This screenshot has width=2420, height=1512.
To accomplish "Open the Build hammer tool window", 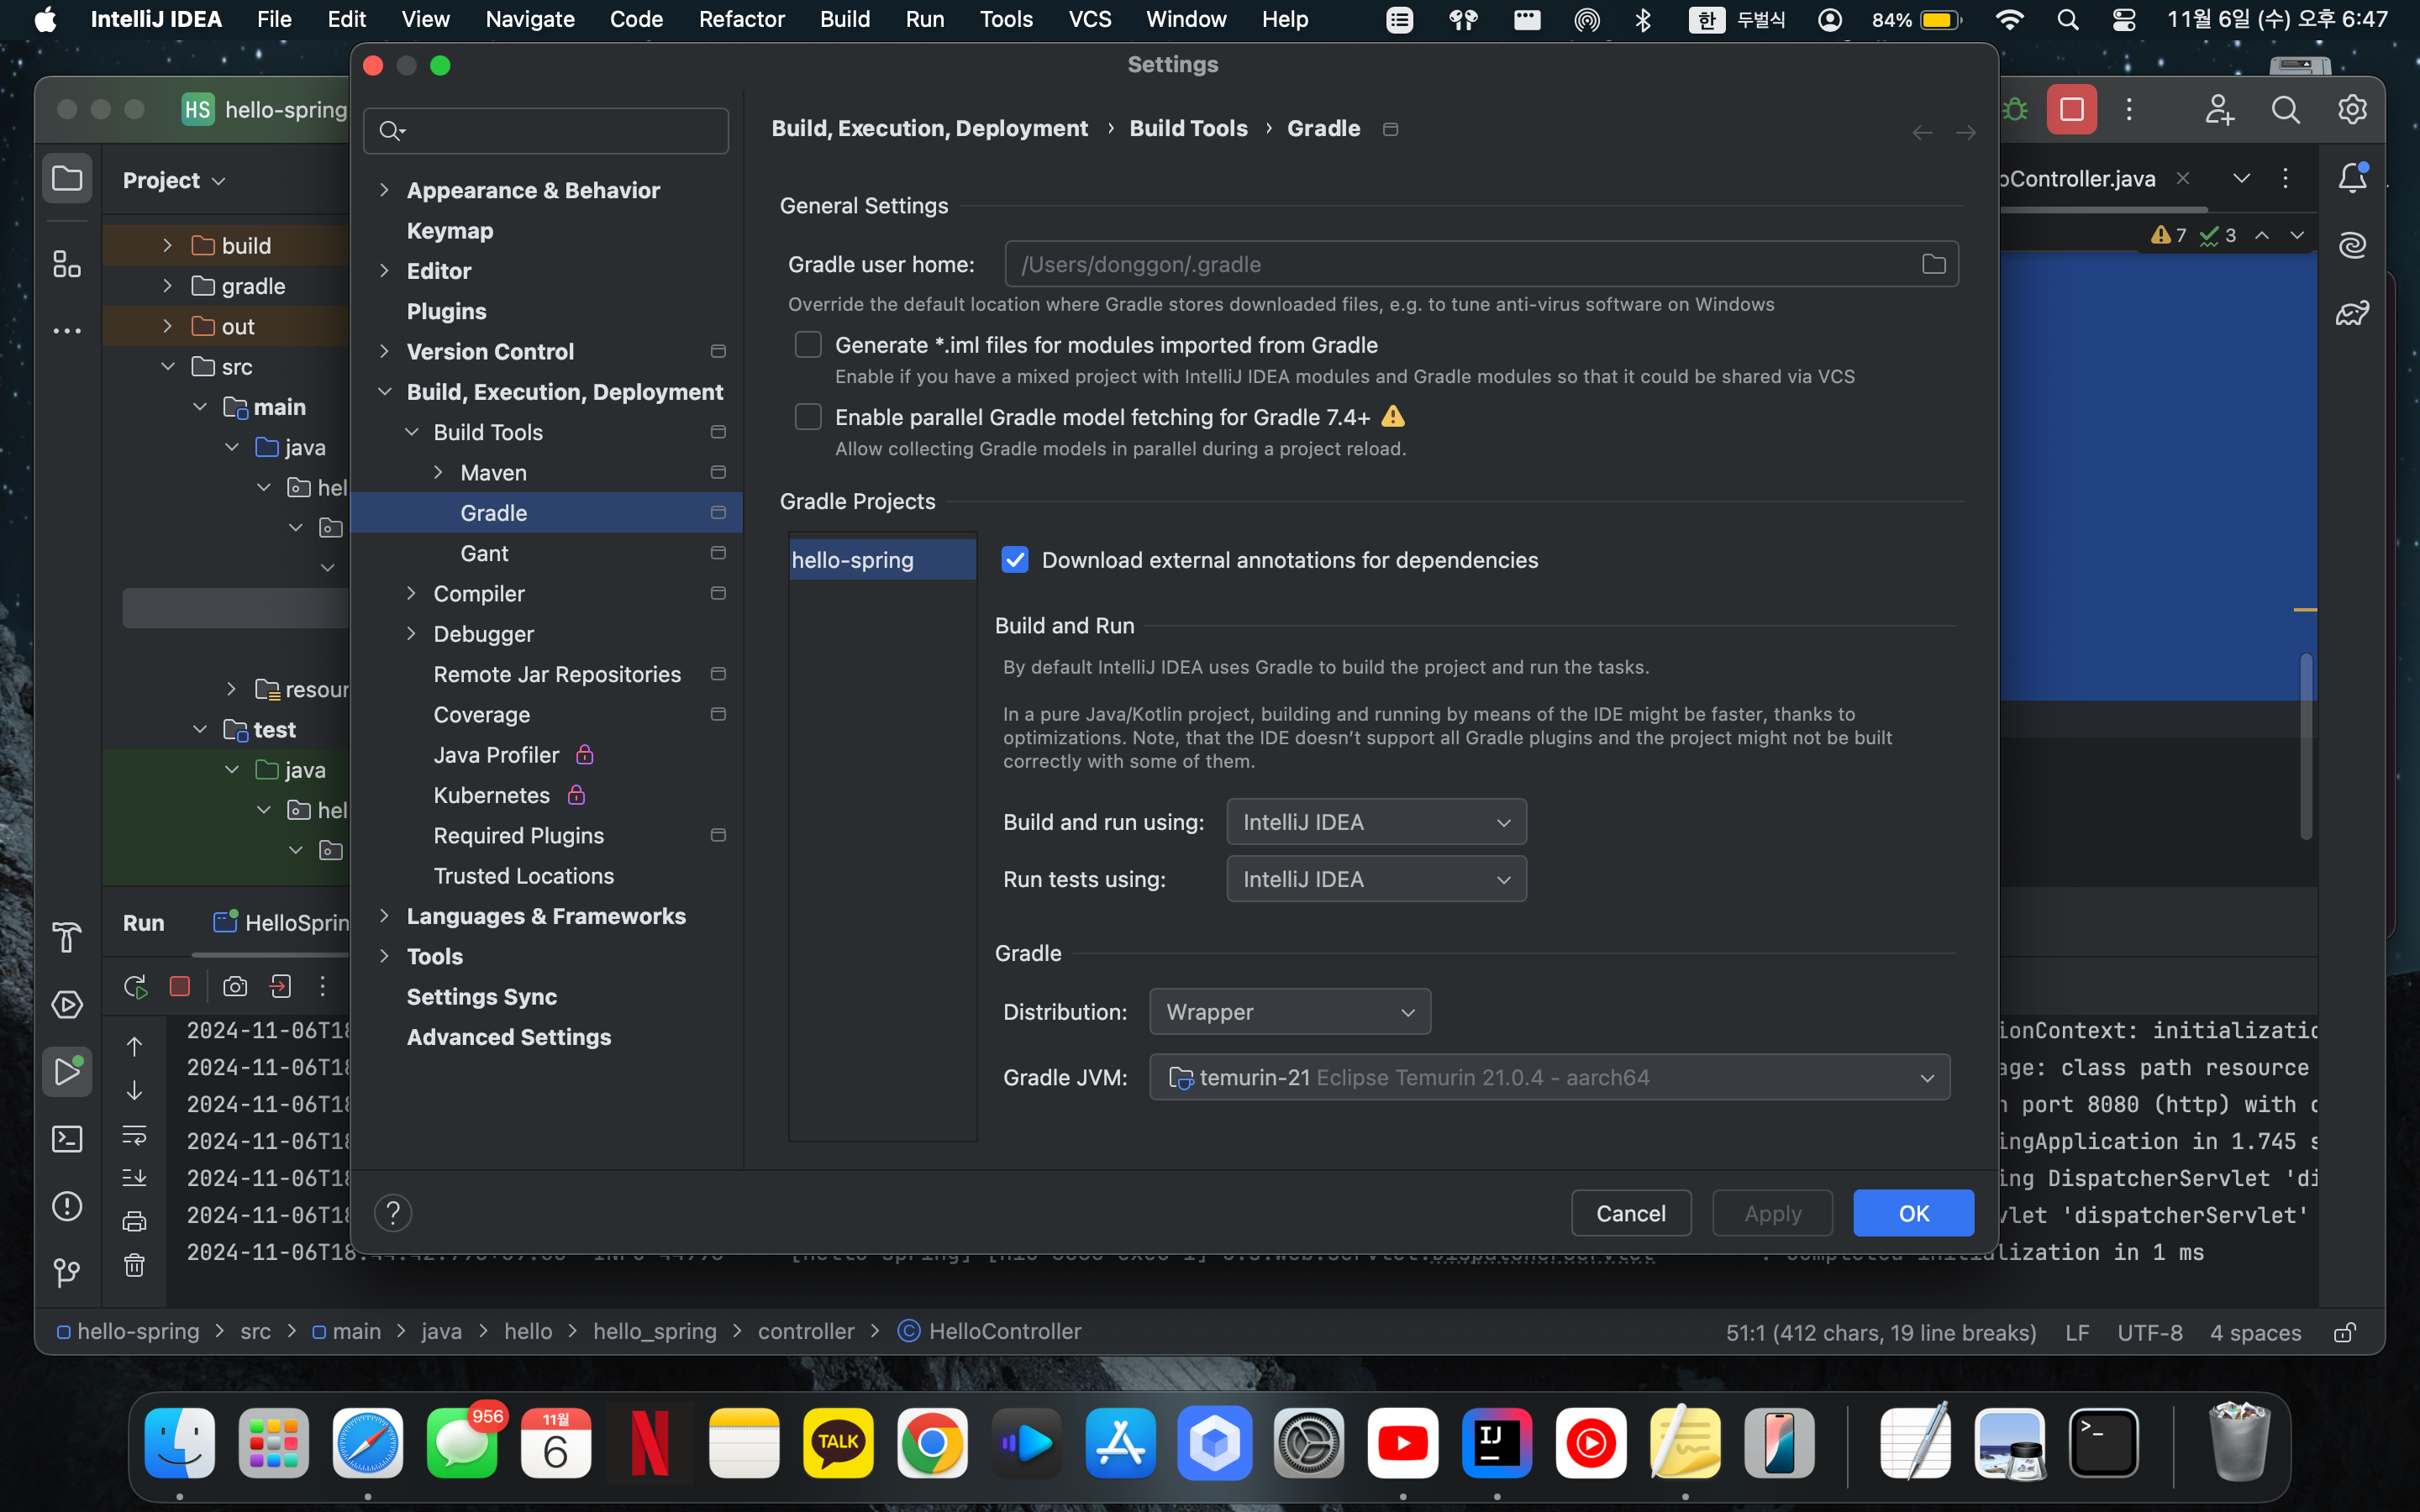I will coord(67,937).
